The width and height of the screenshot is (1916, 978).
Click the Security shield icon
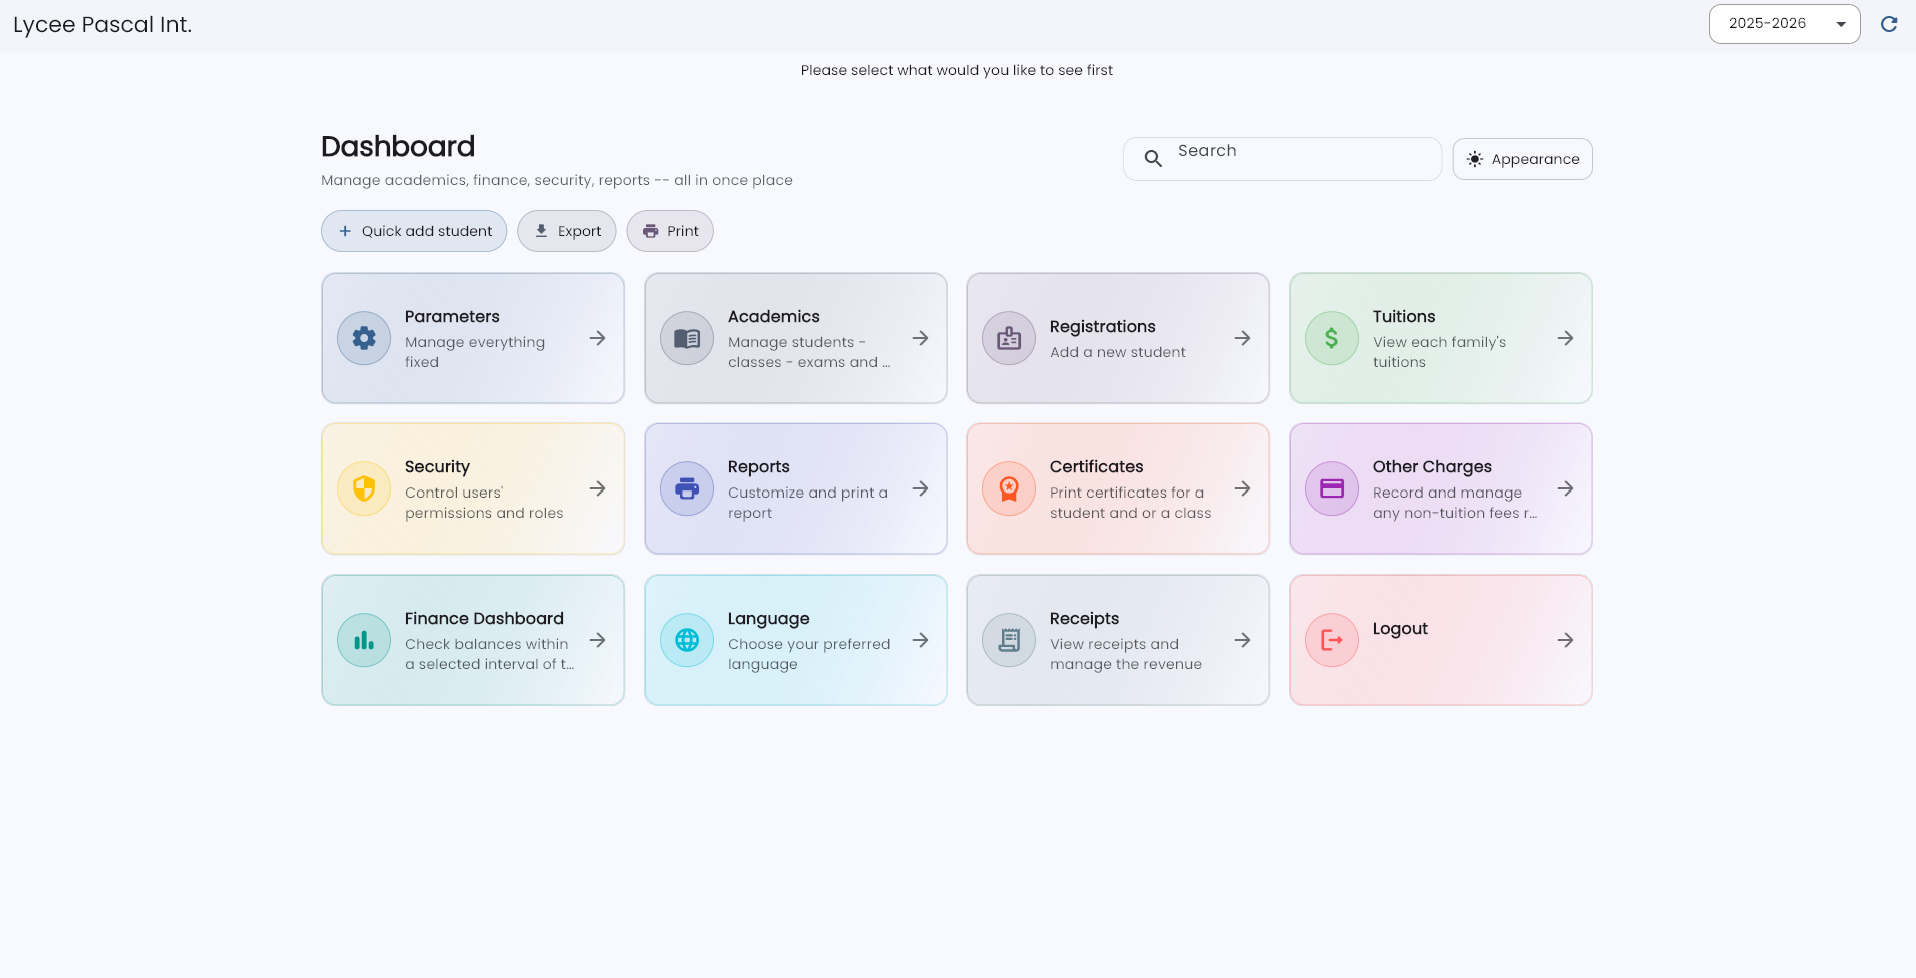coord(364,489)
